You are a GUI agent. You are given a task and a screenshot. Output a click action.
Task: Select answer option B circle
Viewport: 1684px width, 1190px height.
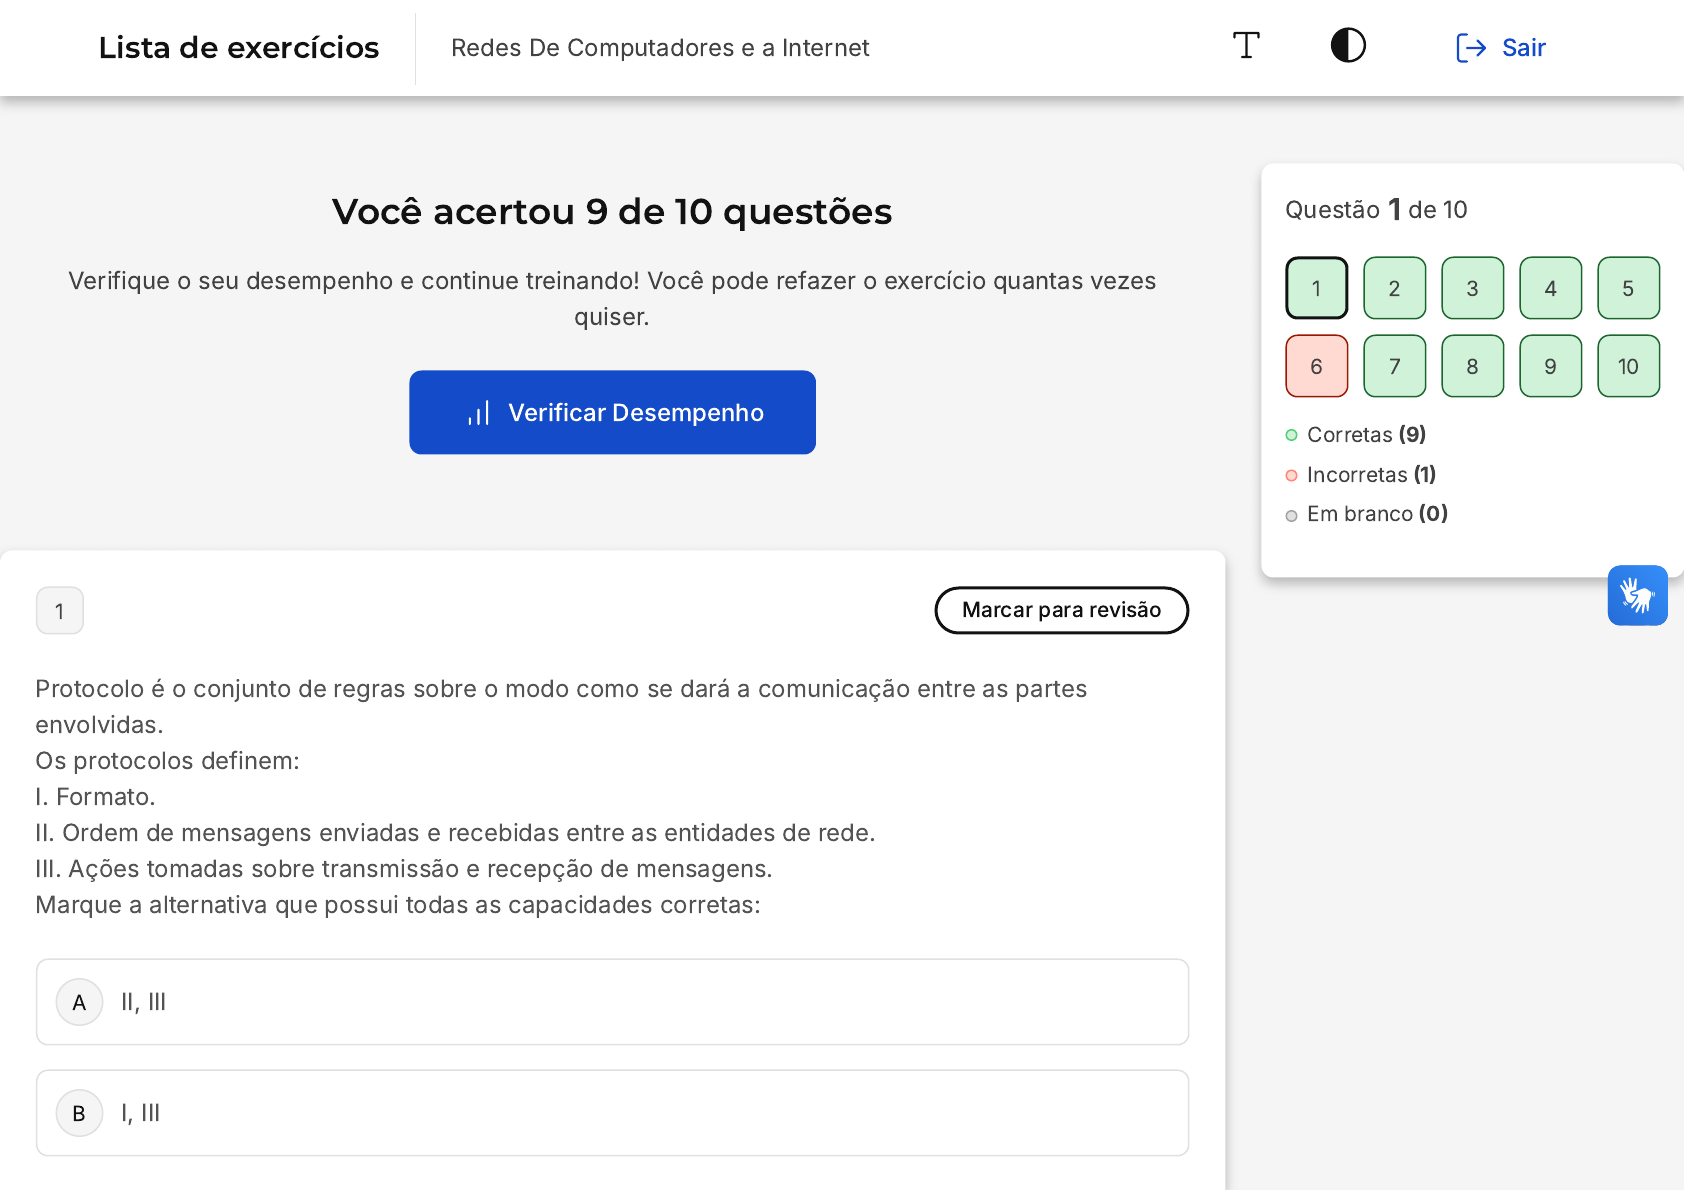80,1113
